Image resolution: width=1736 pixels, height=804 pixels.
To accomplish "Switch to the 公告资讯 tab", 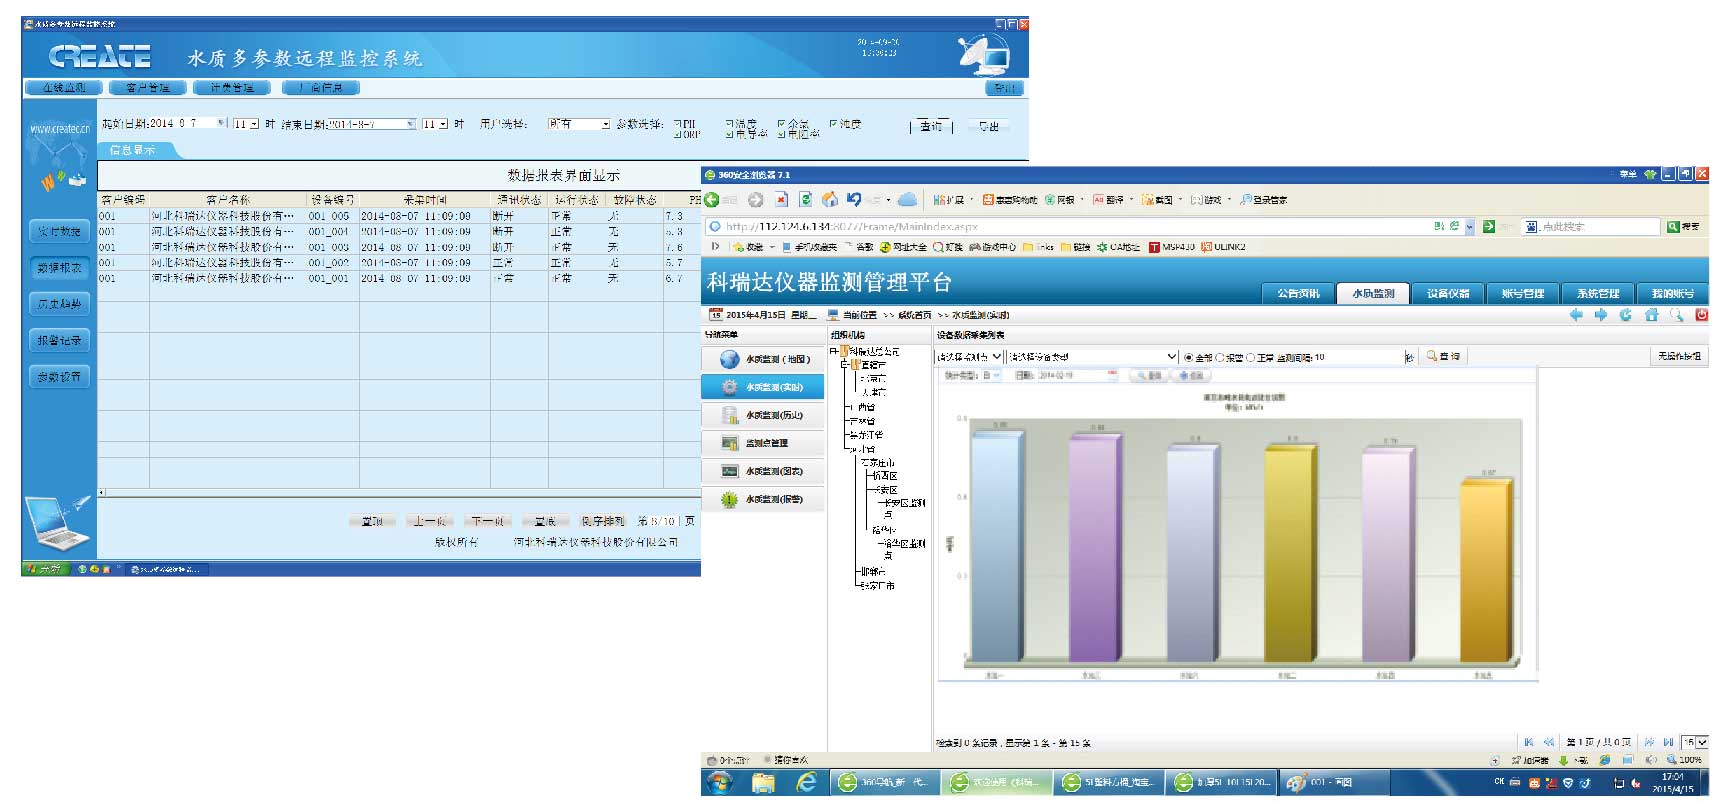I will [x=1298, y=294].
